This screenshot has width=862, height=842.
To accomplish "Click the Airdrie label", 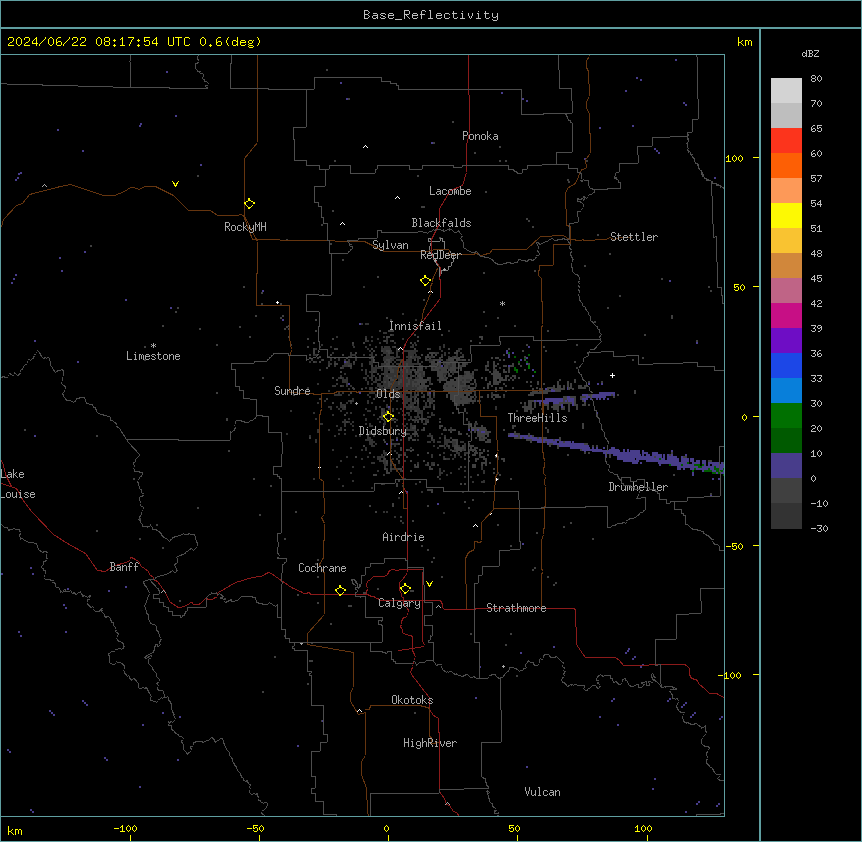I will 403,537.
